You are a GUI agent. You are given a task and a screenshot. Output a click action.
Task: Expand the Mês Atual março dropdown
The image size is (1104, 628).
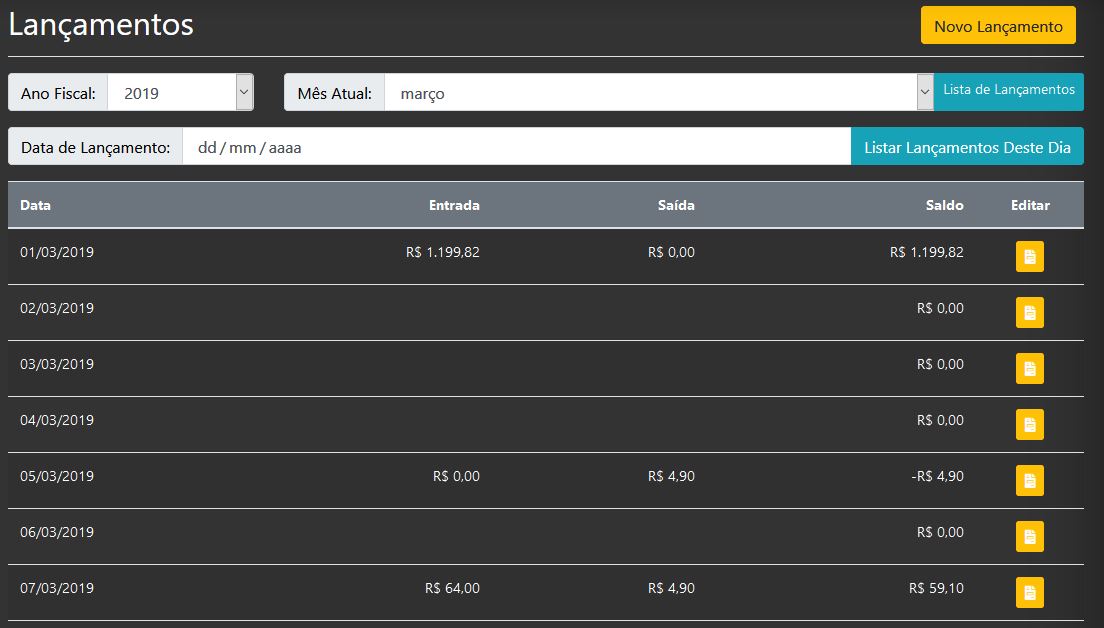click(658, 93)
